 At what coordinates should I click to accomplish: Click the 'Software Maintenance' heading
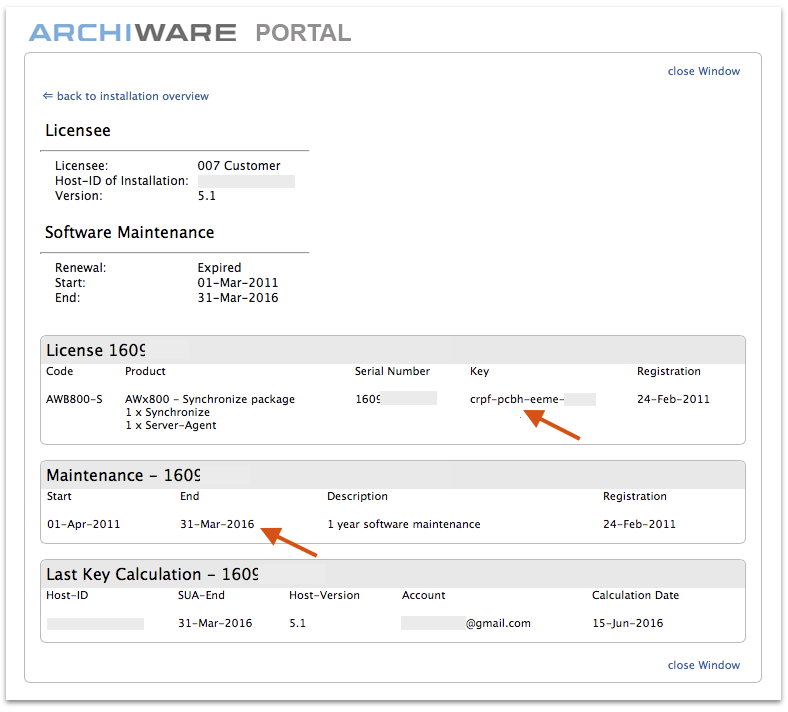[x=130, y=233]
